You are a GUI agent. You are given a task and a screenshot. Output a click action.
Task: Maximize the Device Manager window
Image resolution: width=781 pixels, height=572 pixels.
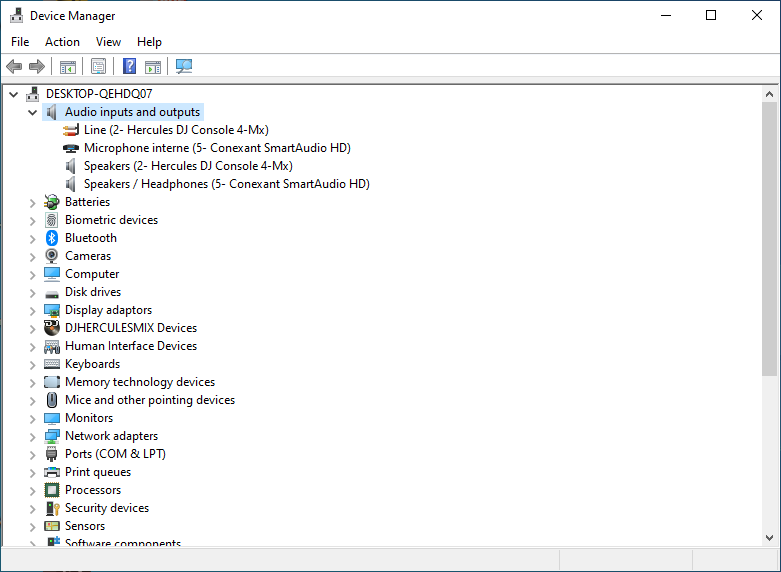tap(711, 15)
